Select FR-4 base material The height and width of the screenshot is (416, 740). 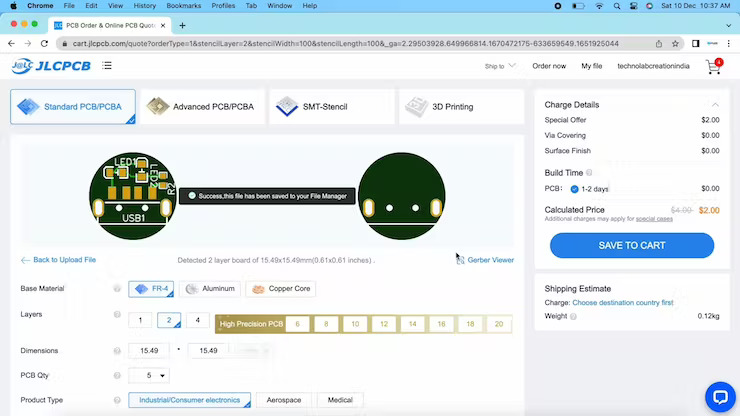tap(151, 289)
